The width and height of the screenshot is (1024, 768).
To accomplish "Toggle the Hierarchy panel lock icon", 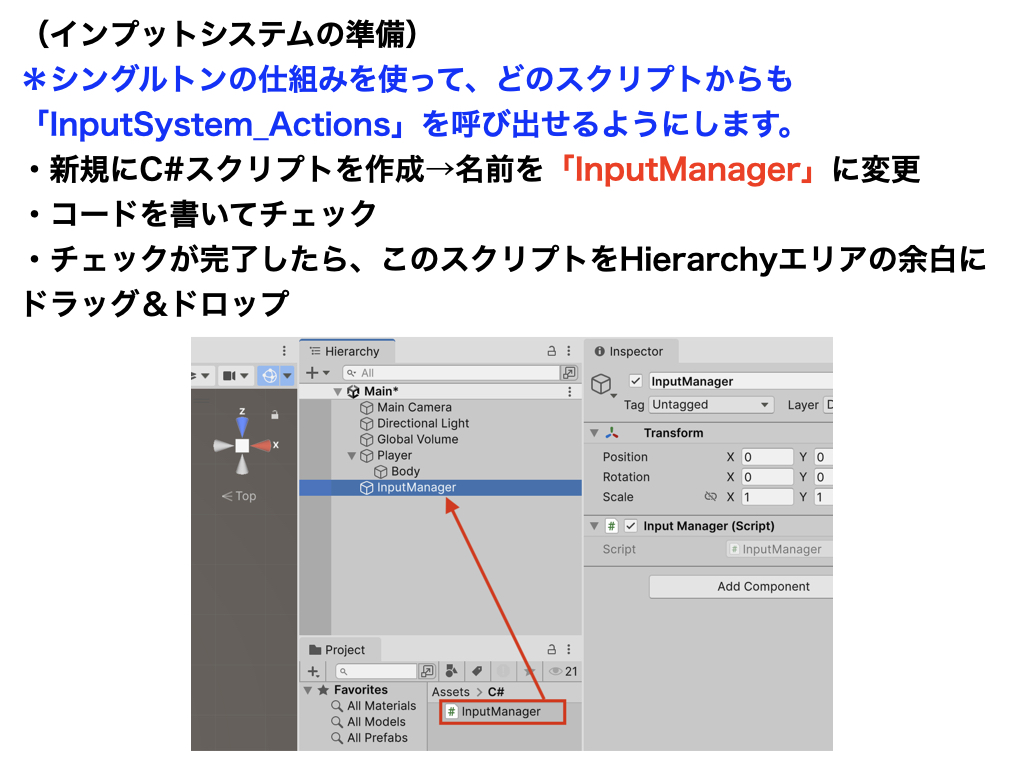I will pos(551,351).
